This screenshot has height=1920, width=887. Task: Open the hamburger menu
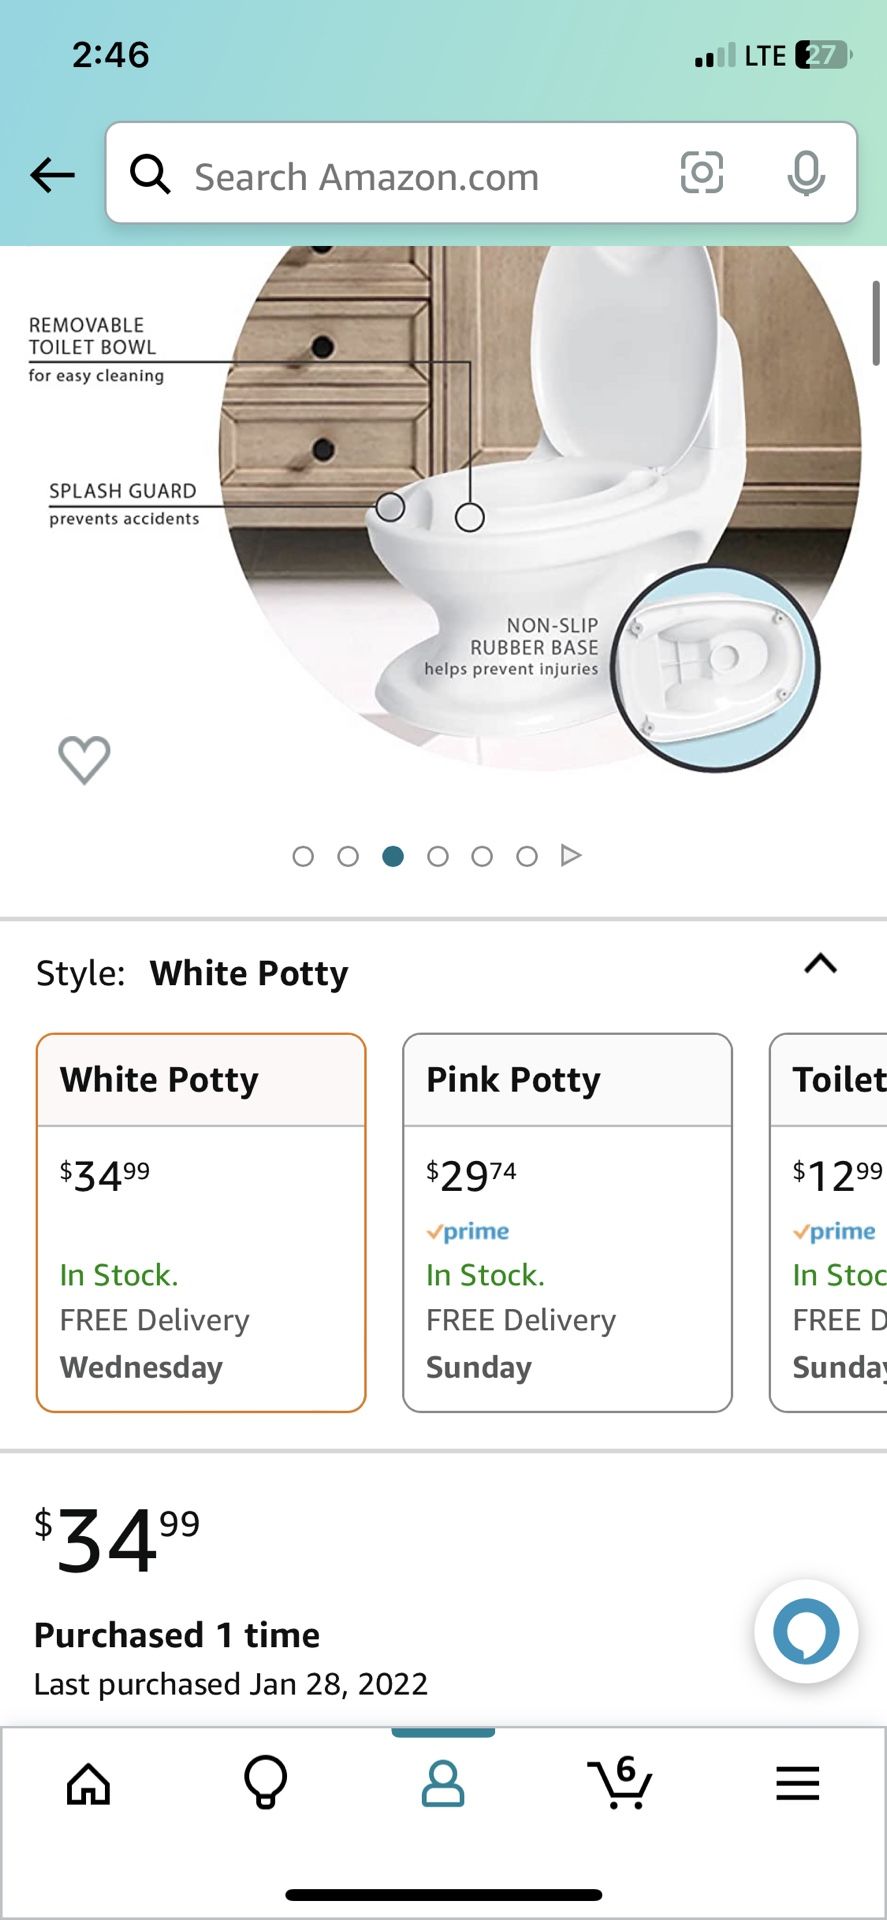click(x=797, y=1782)
